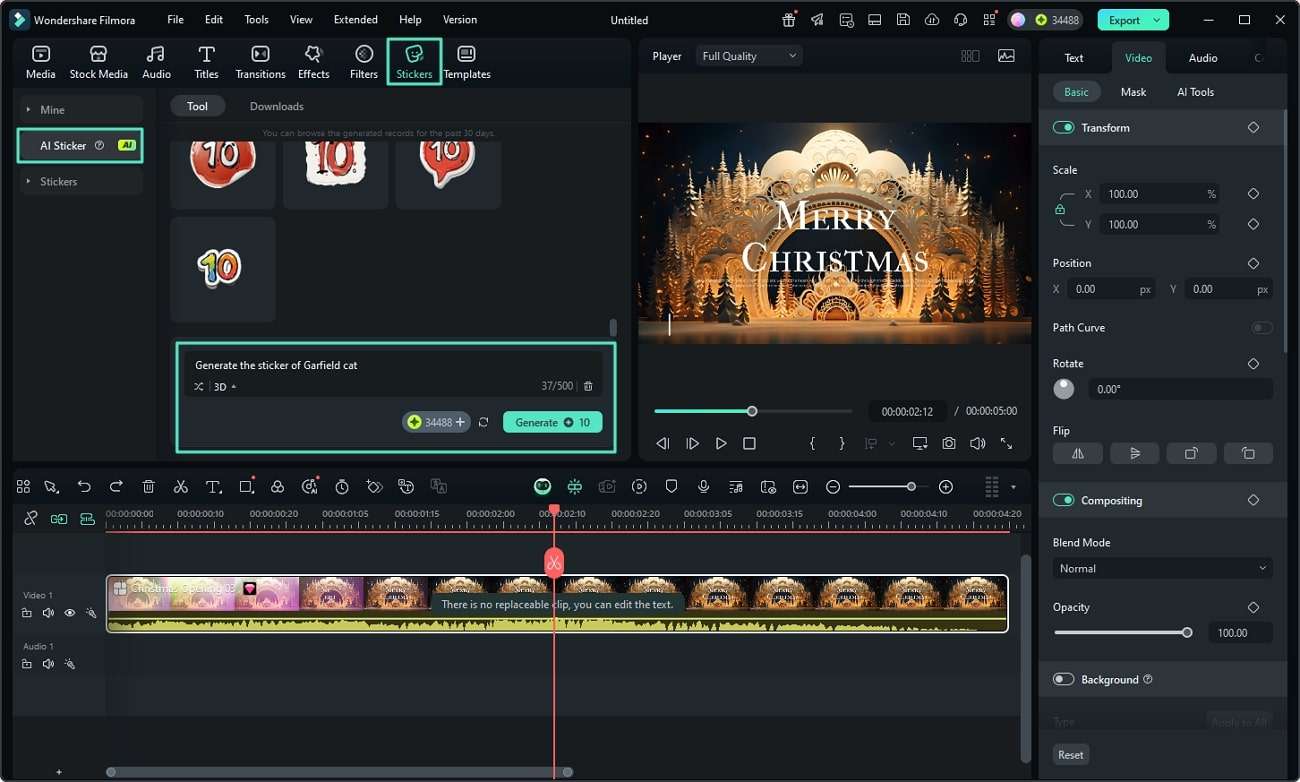
Task: Click the microphone voiceover icon
Action: pos(704,487)
